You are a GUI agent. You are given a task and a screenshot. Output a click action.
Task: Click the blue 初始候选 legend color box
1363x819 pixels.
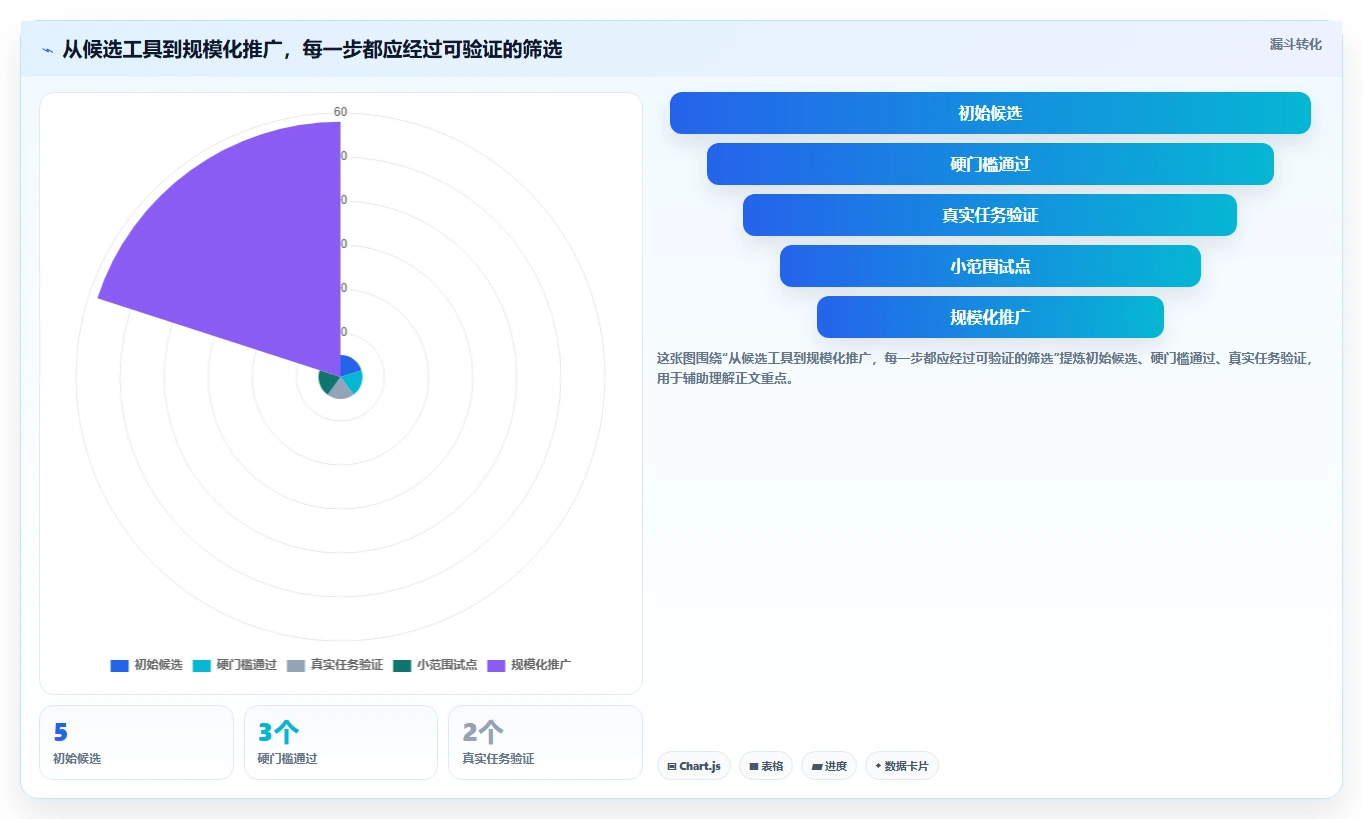click(x=119, y=665)
